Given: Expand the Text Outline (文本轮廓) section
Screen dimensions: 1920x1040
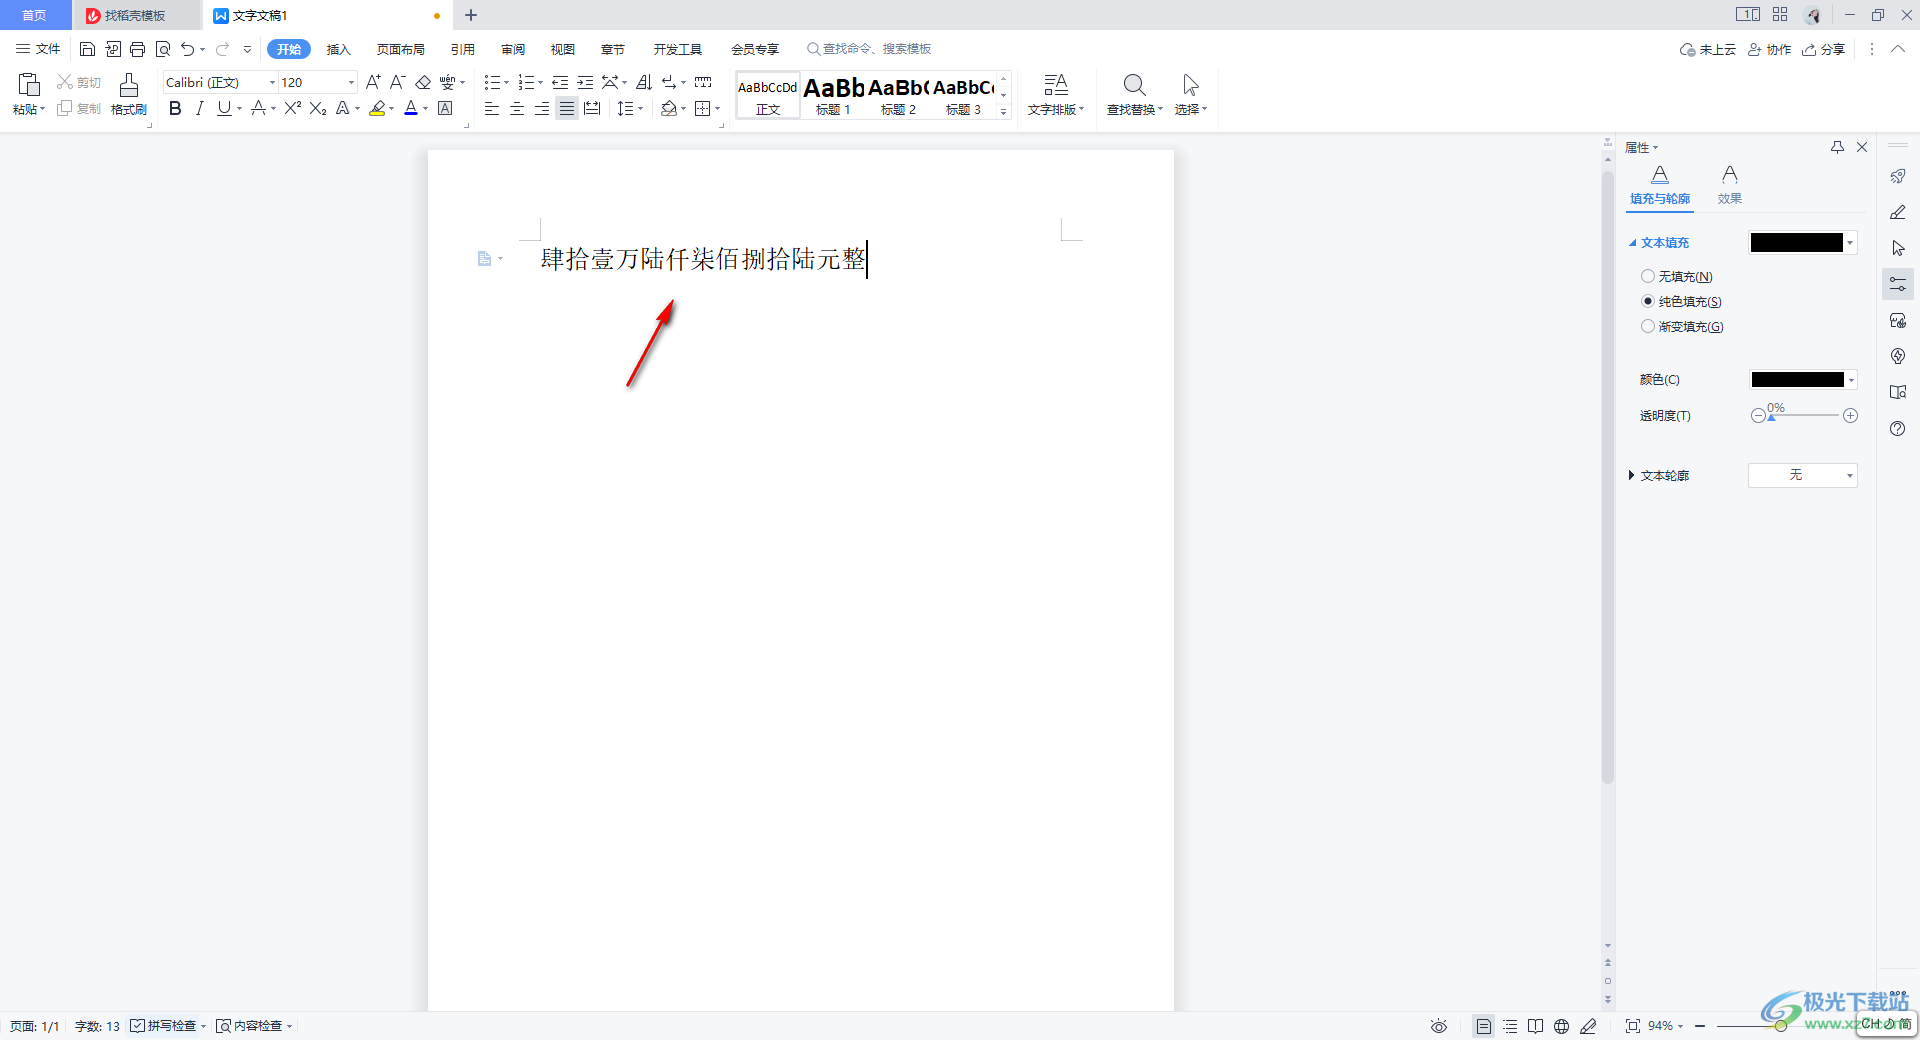Looking at the screenshot, I should (1631, 475).
